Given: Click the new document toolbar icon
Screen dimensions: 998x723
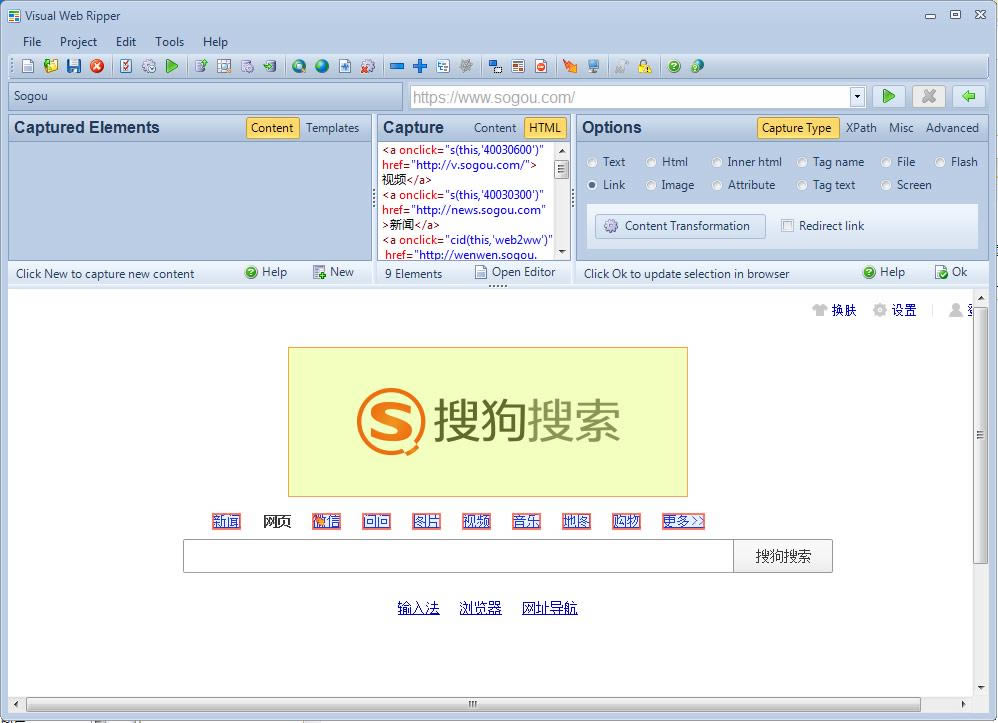Looking at the screenshot, I should tap(27, 66).
